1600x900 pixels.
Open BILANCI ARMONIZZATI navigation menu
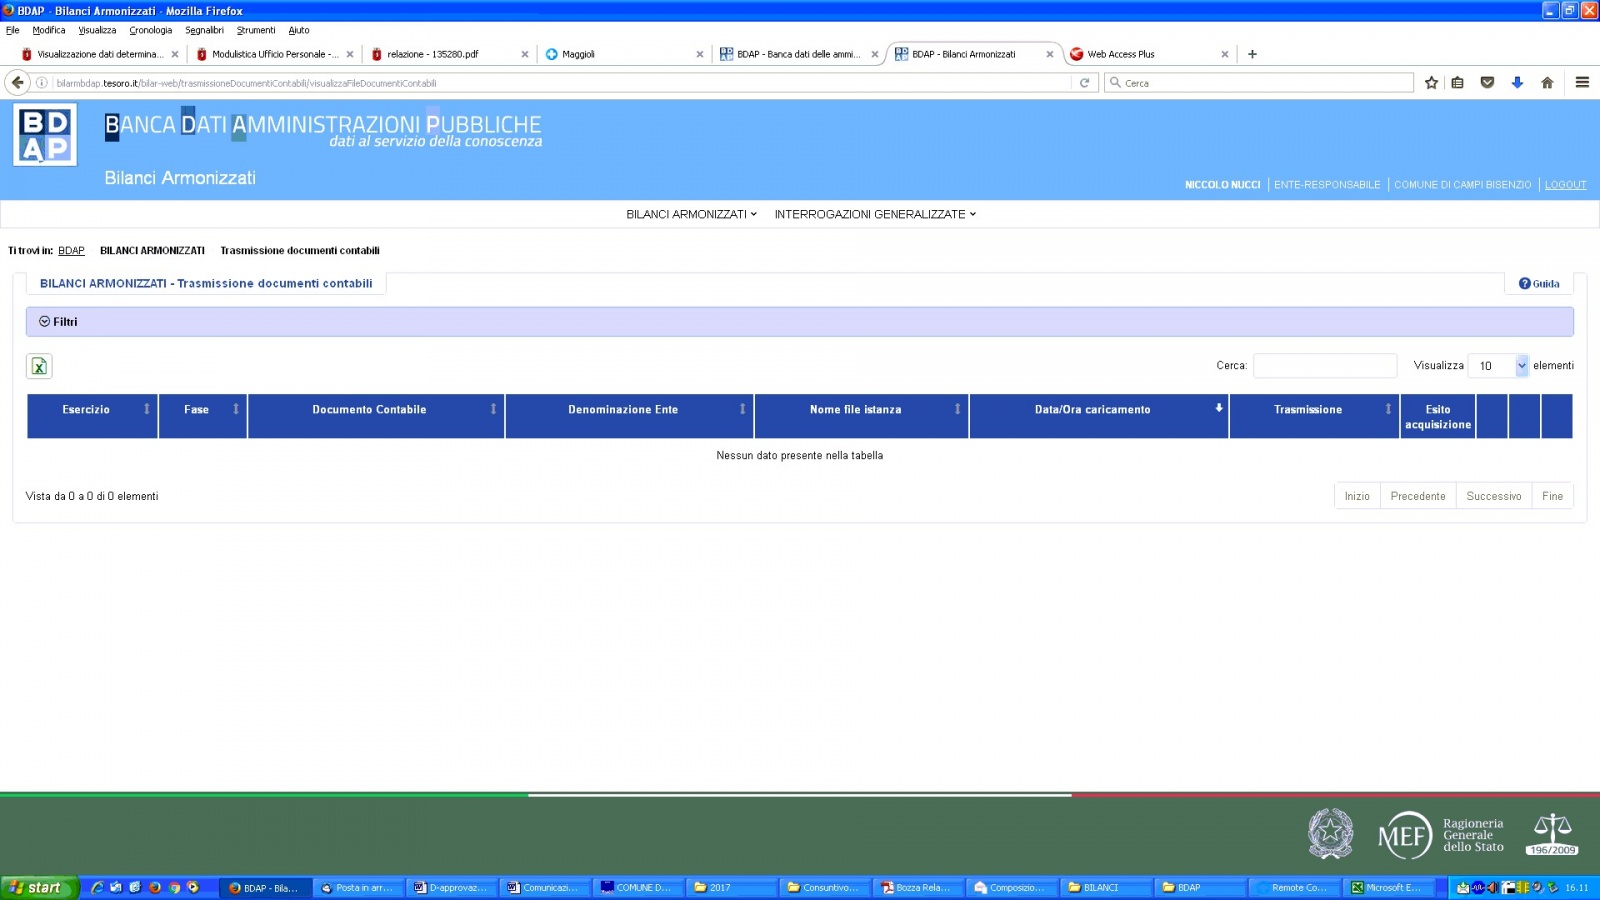(691, 214)
